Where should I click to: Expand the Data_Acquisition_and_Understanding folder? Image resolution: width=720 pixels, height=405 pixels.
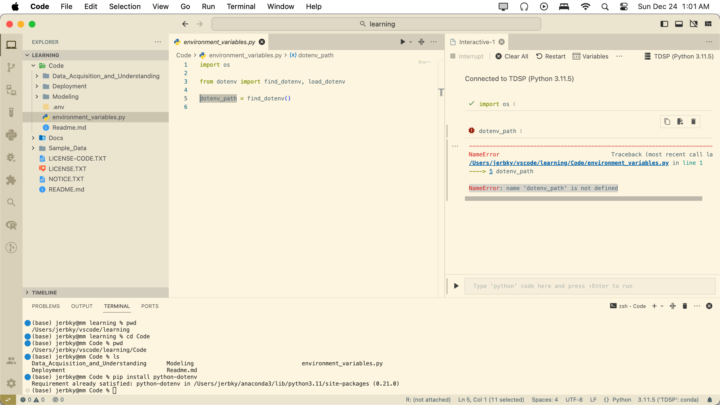tap(36, 76)
